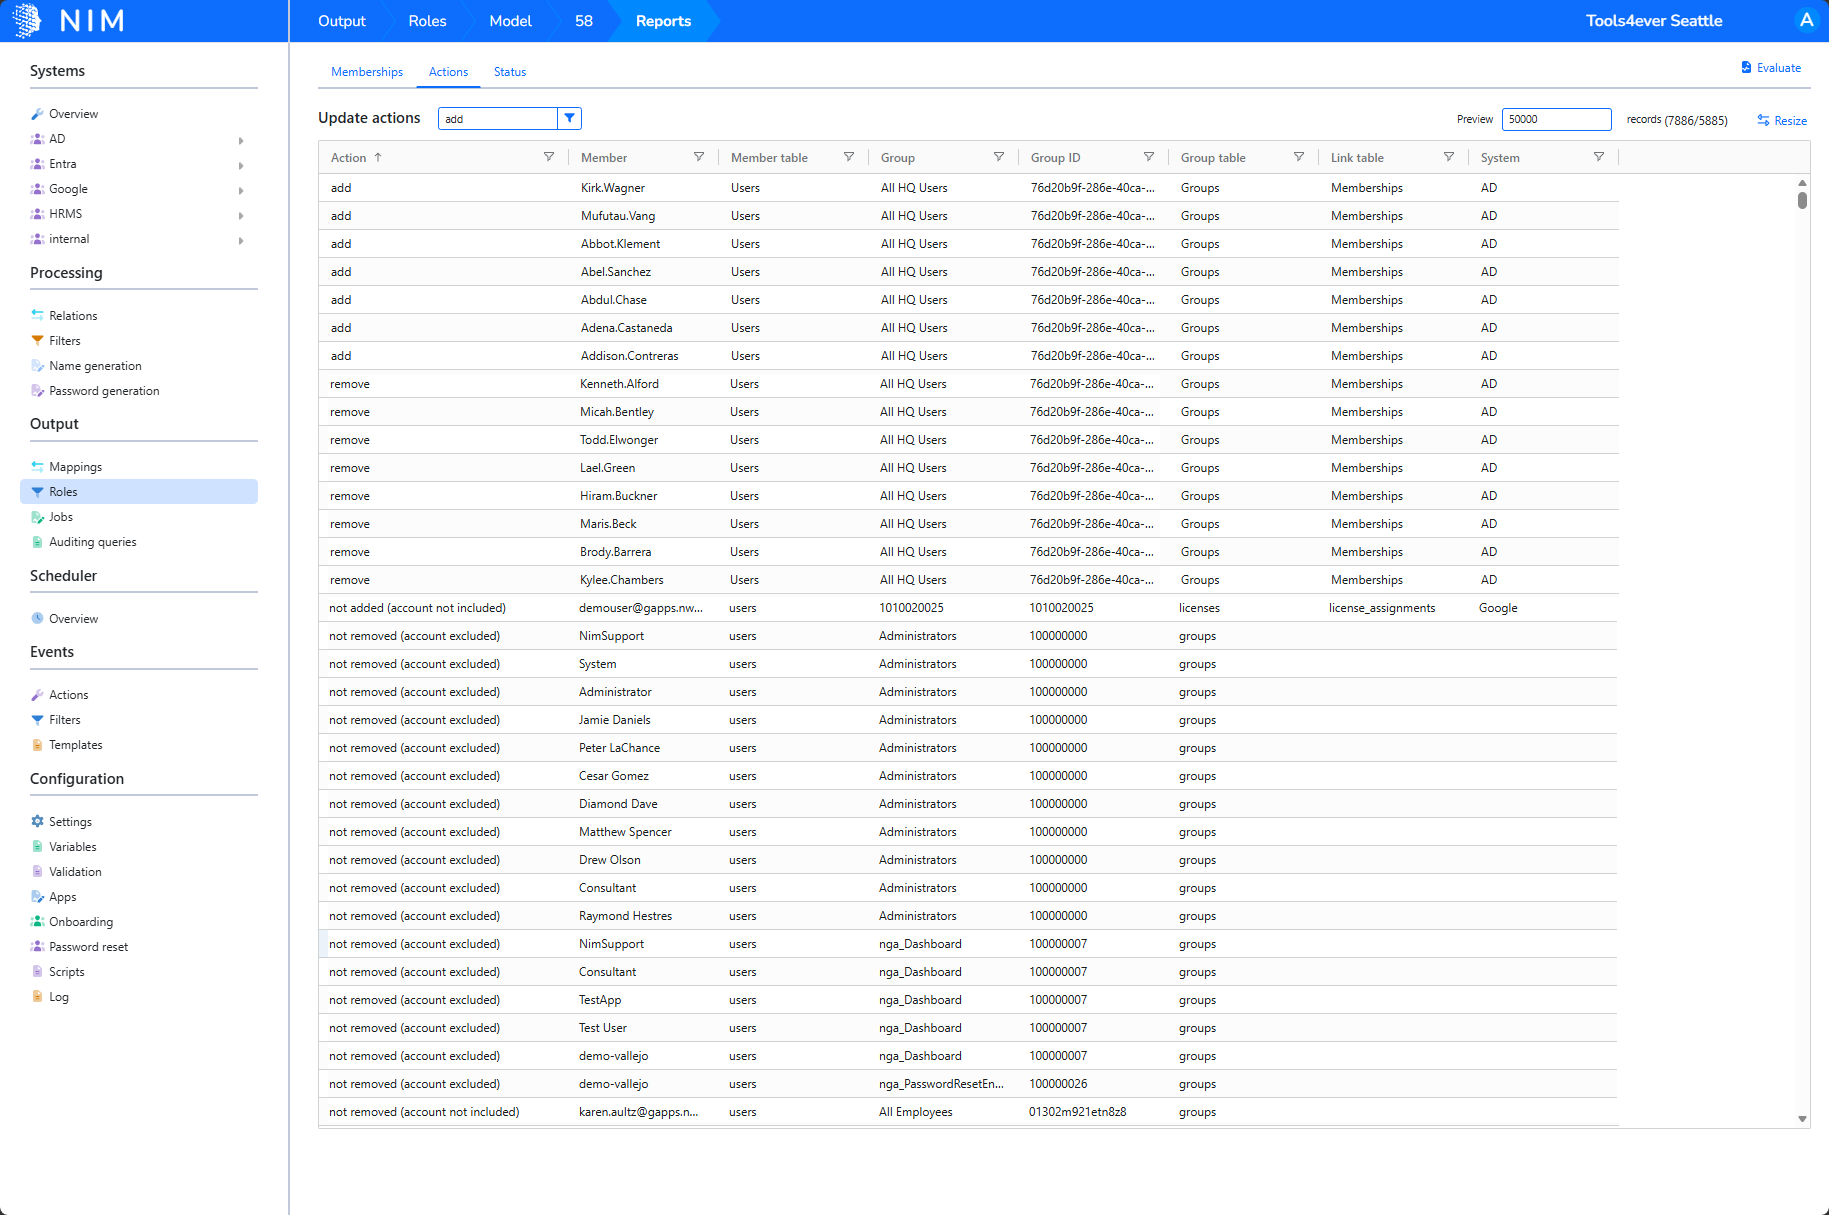Open the Member column filter
Screen dimensions: 1829x1215
pos(699,157)
